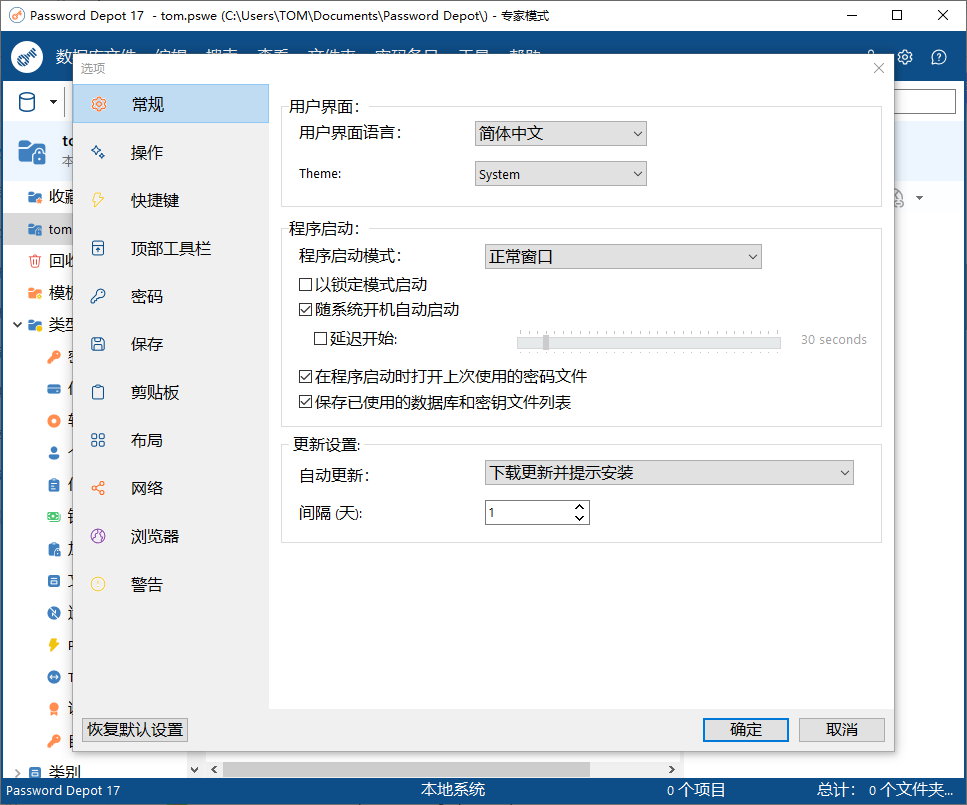Click the startup delay slider handle
Viewport: 967px width, 805px height.
[546, 342]
